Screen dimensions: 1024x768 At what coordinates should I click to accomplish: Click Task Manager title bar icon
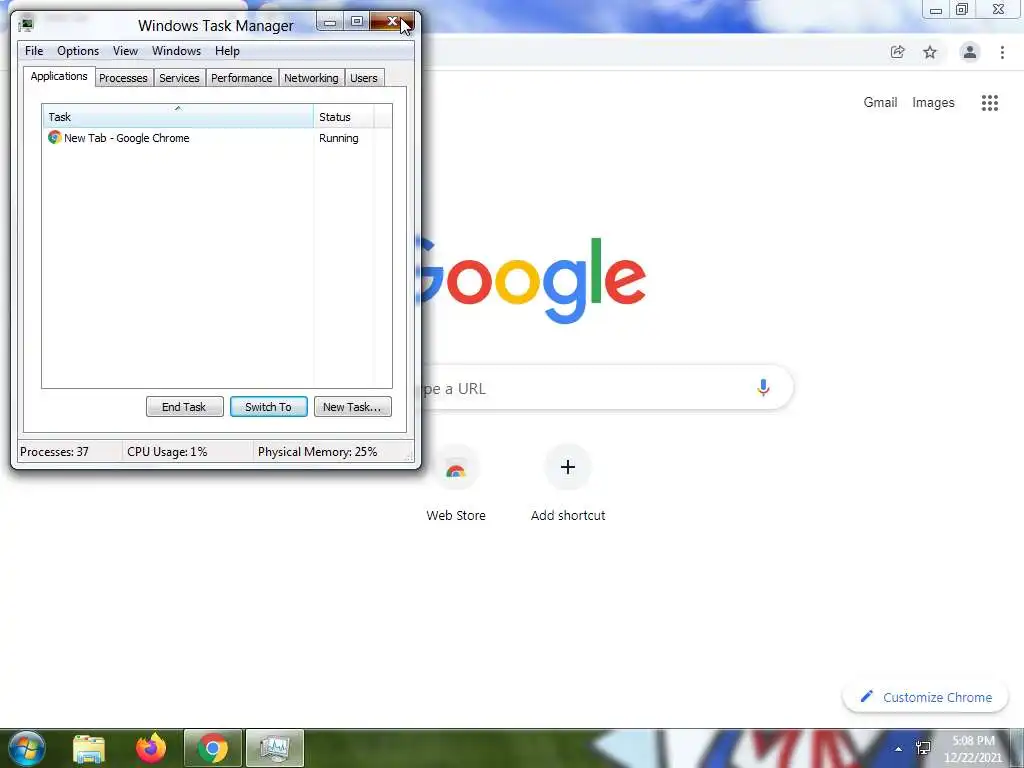[x=26, y=25]
